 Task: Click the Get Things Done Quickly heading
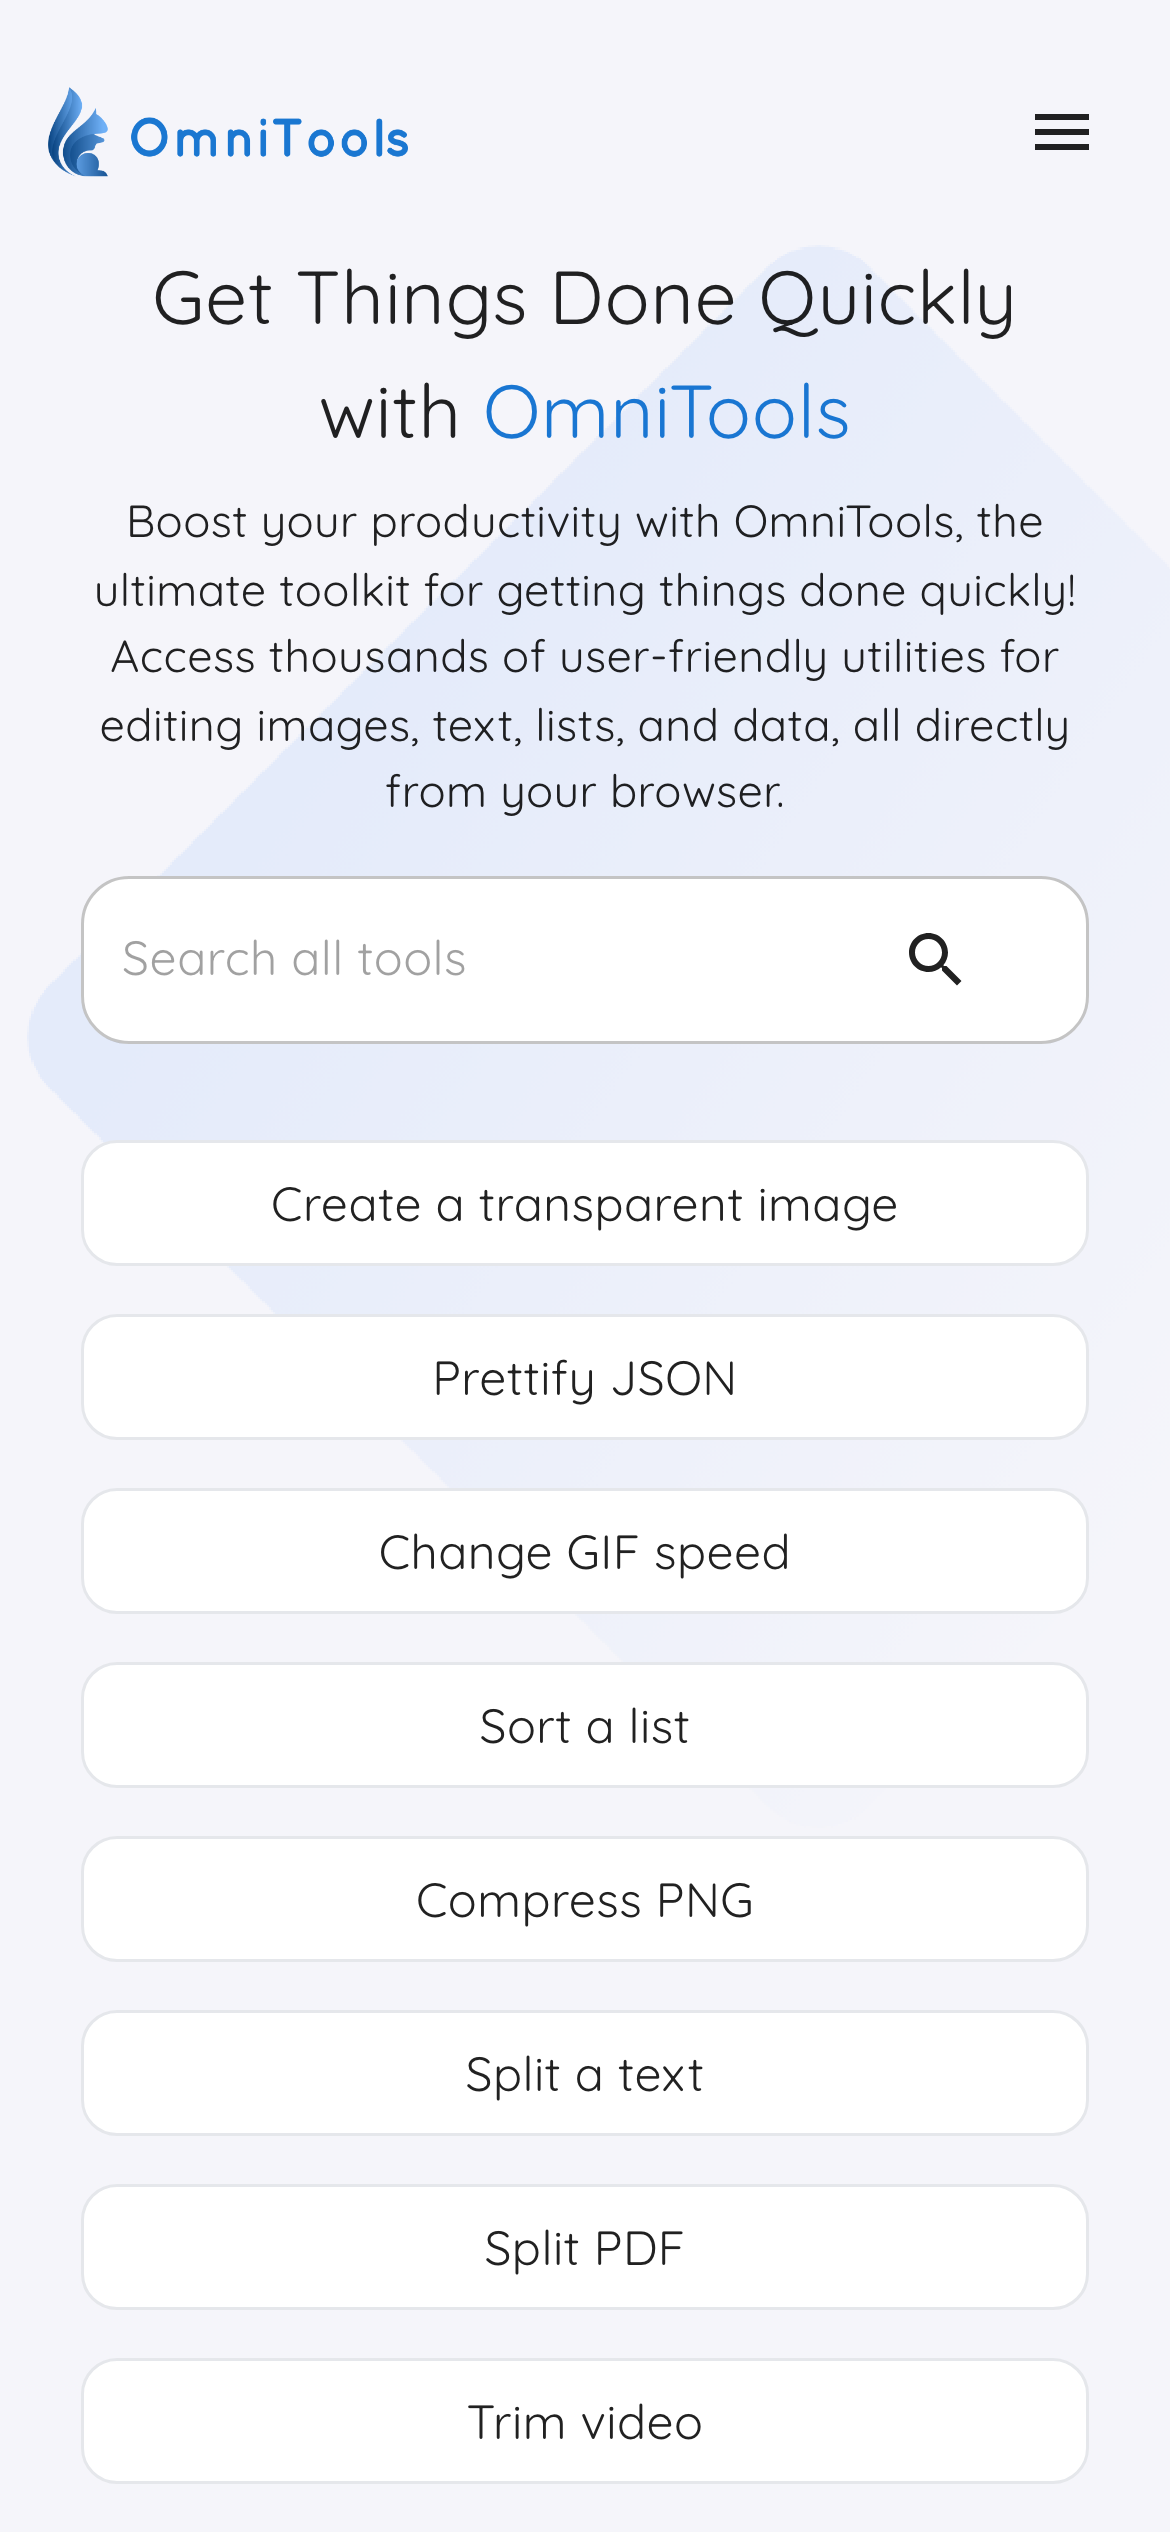pyautogui.click(x=585, y=300)
